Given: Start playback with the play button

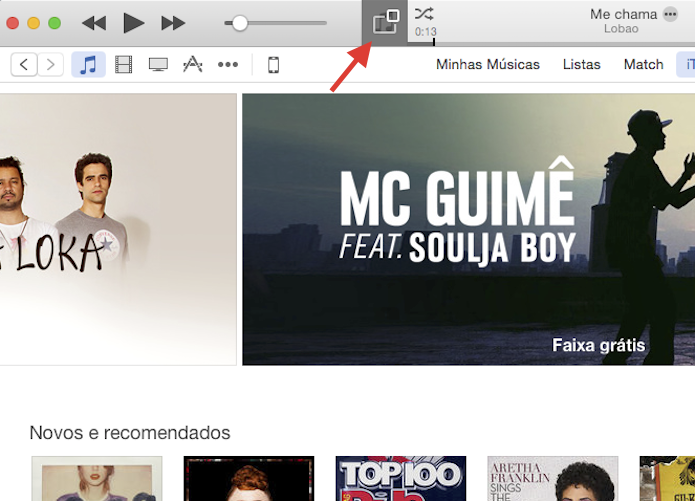Looking at the screenshot, I should tap(133, 23).
